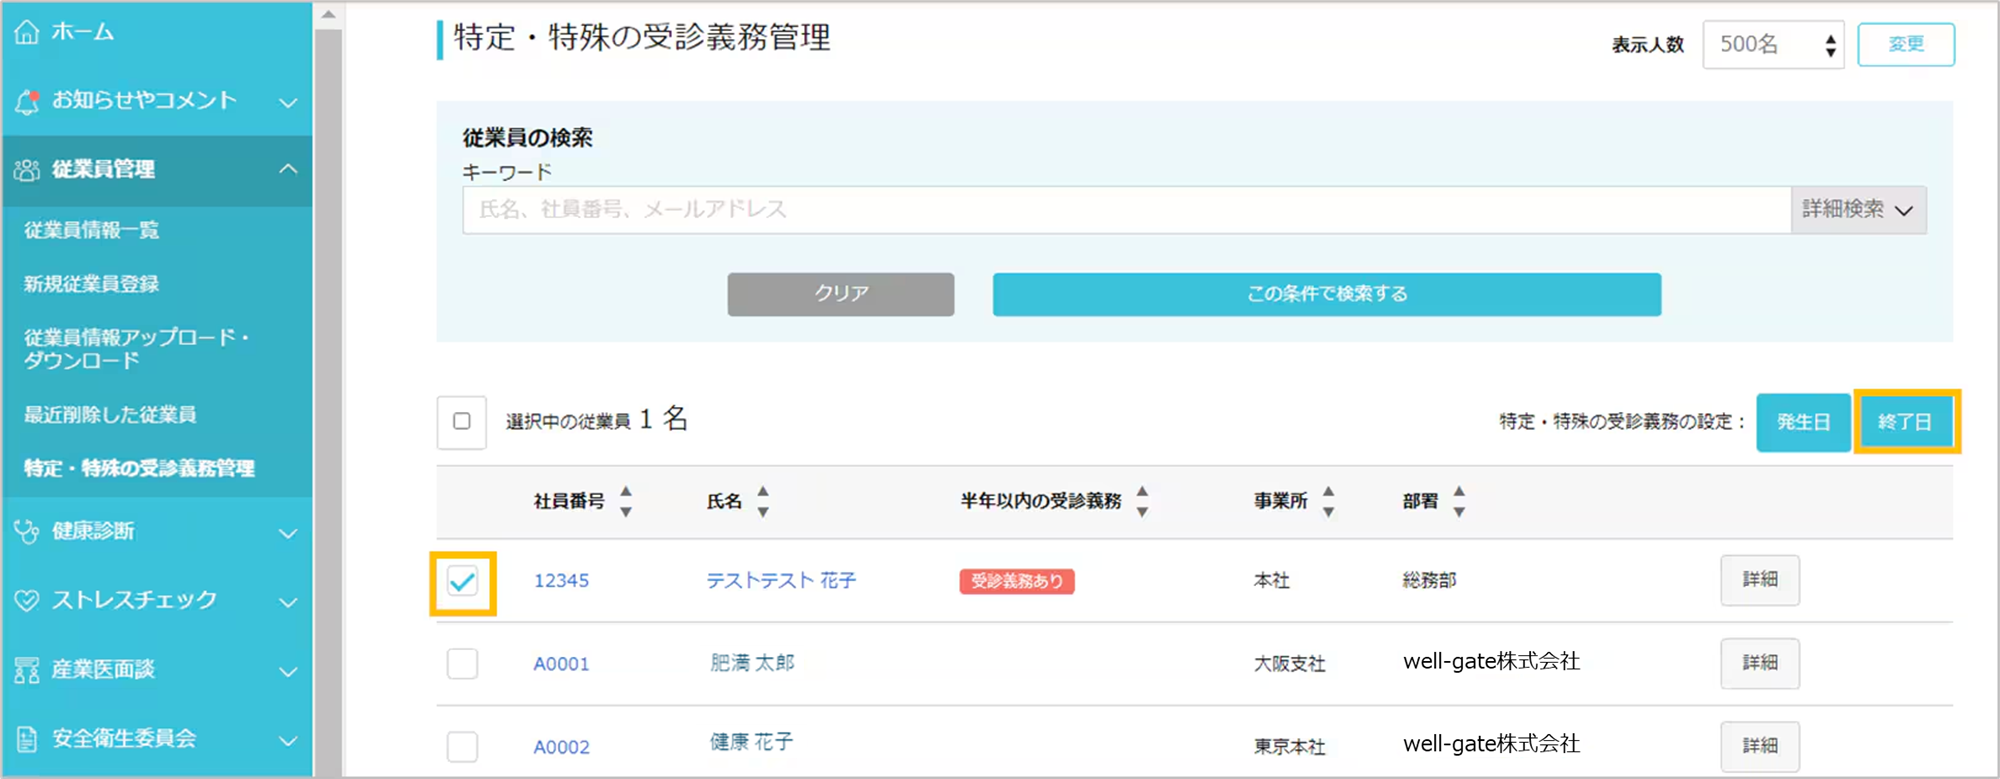Click 詳細 button for テストテスト 花子
2000x779 pixels.
tap(1760, 580)
